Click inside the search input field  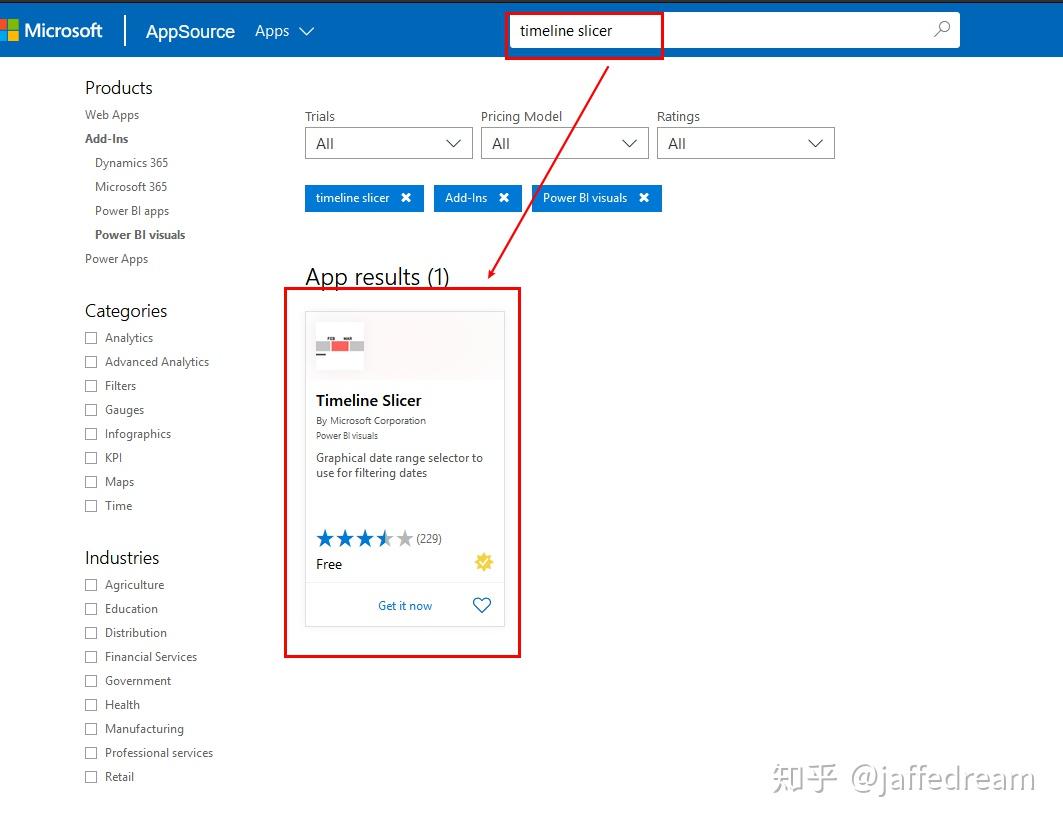[x=600, y=31]
